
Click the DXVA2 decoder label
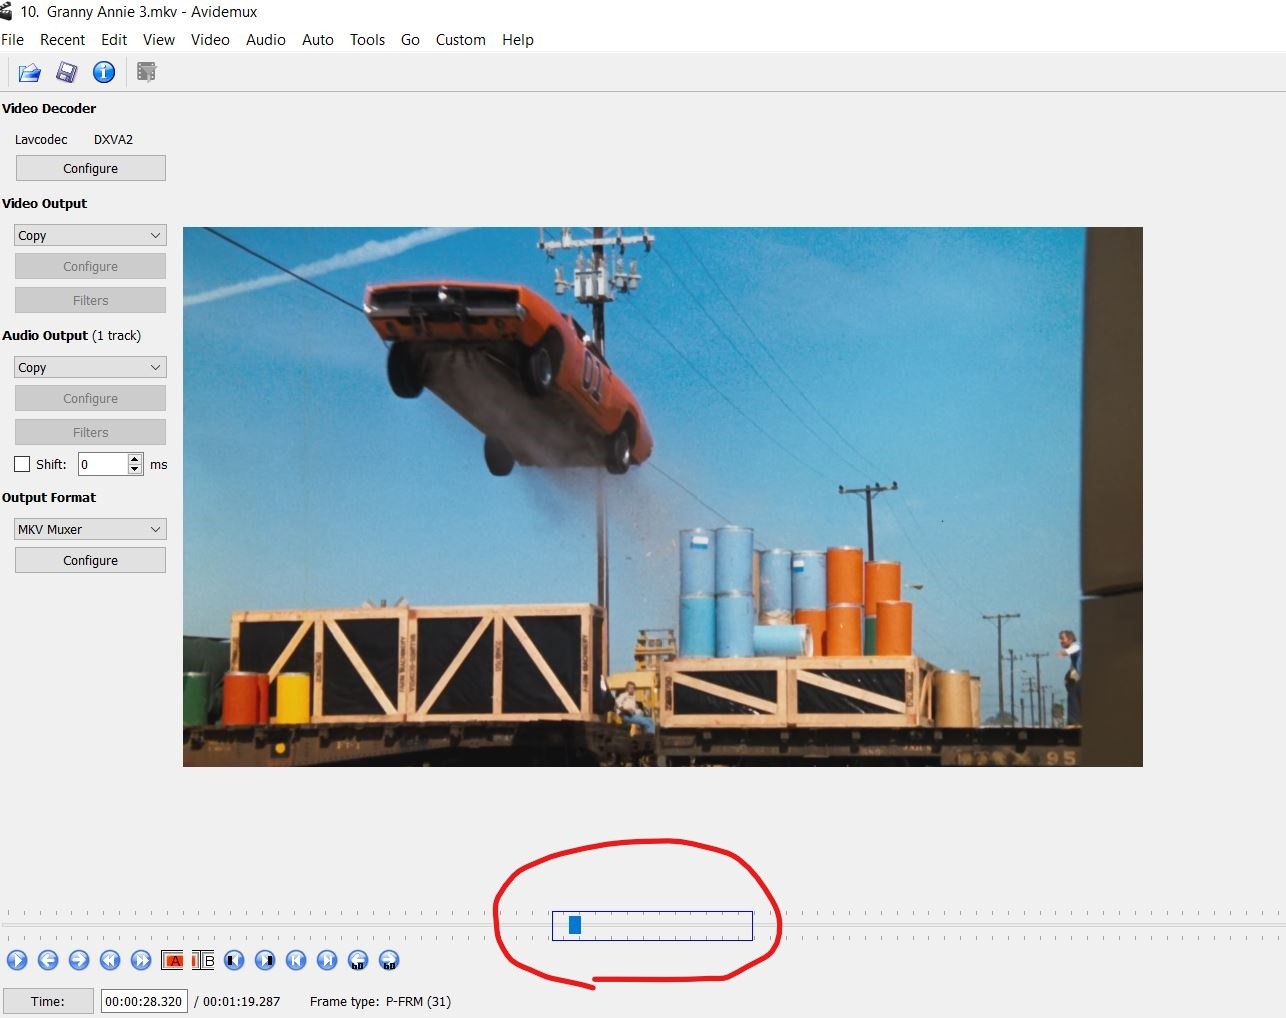tap(113, 139)
